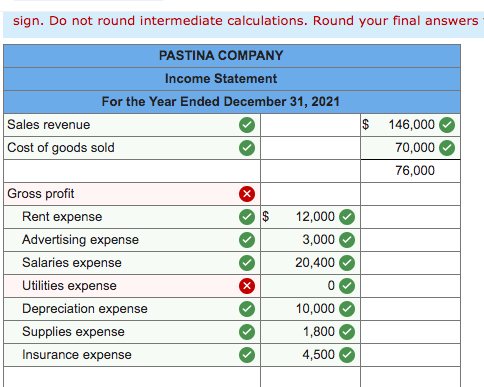The height and width of the screenshot is (387, 484).
Task: Click the green check next to 20,400
Action: point(347,263)
